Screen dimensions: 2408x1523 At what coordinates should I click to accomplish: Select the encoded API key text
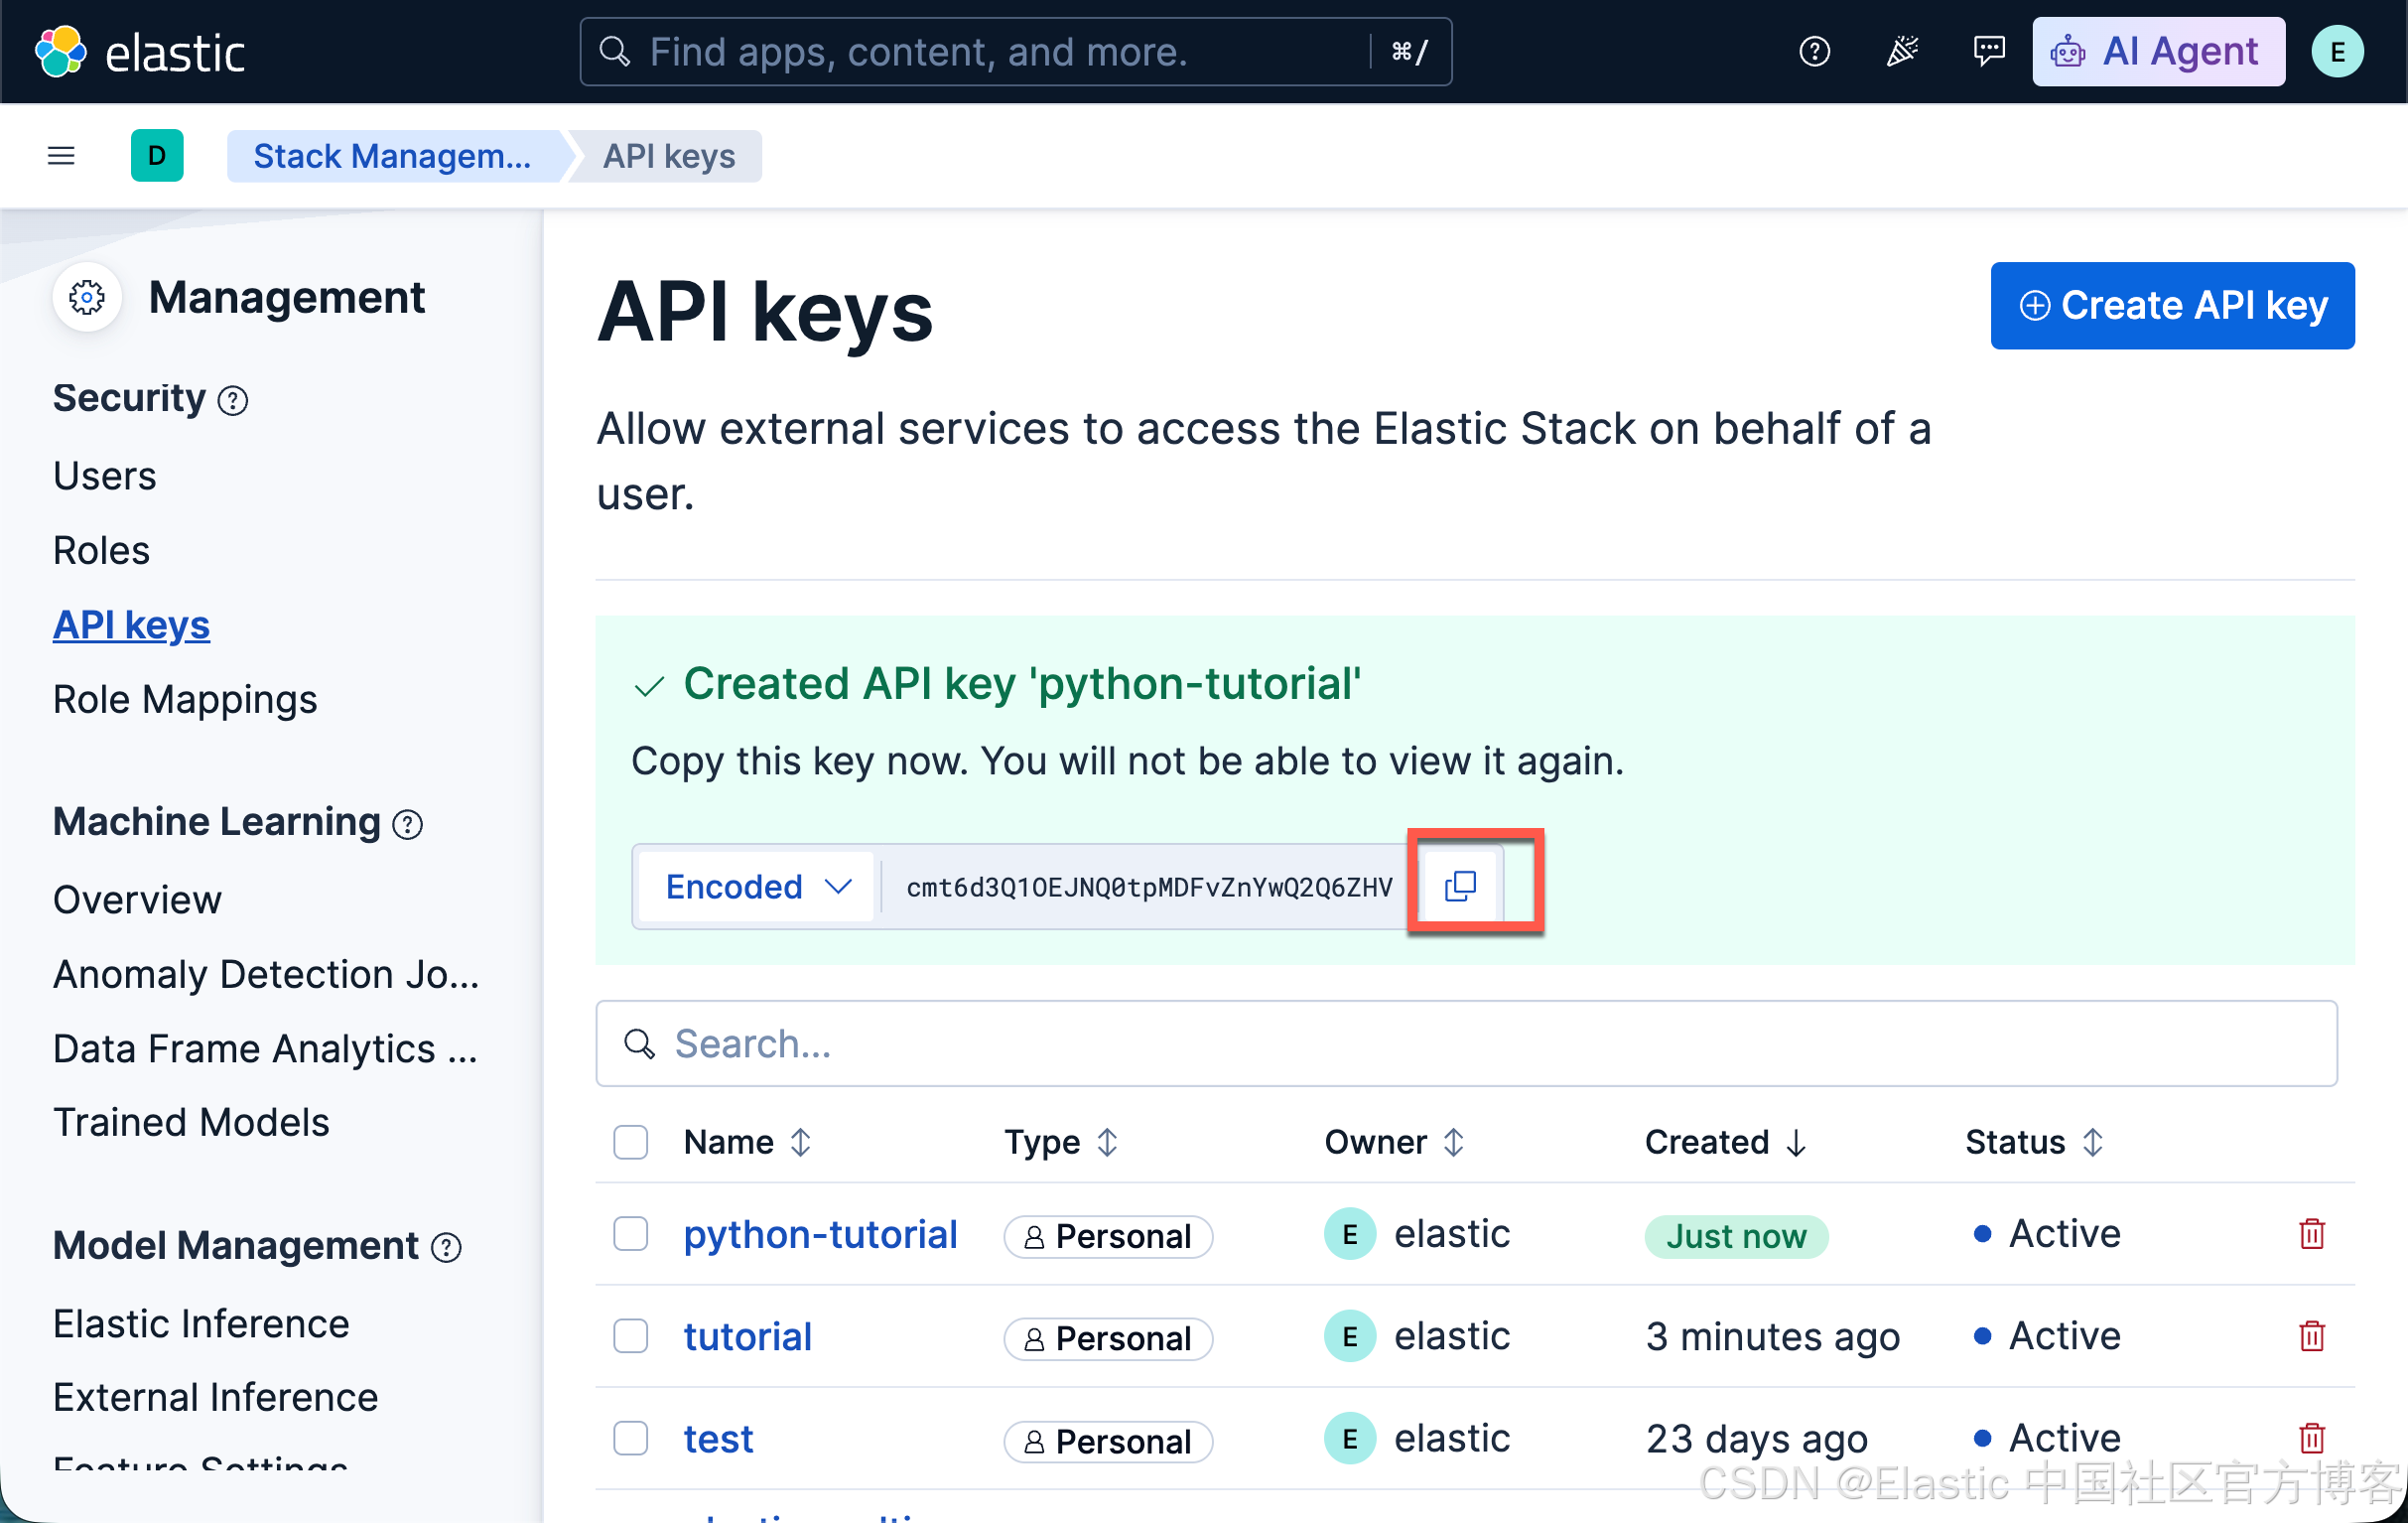(x=1149, y=887)
